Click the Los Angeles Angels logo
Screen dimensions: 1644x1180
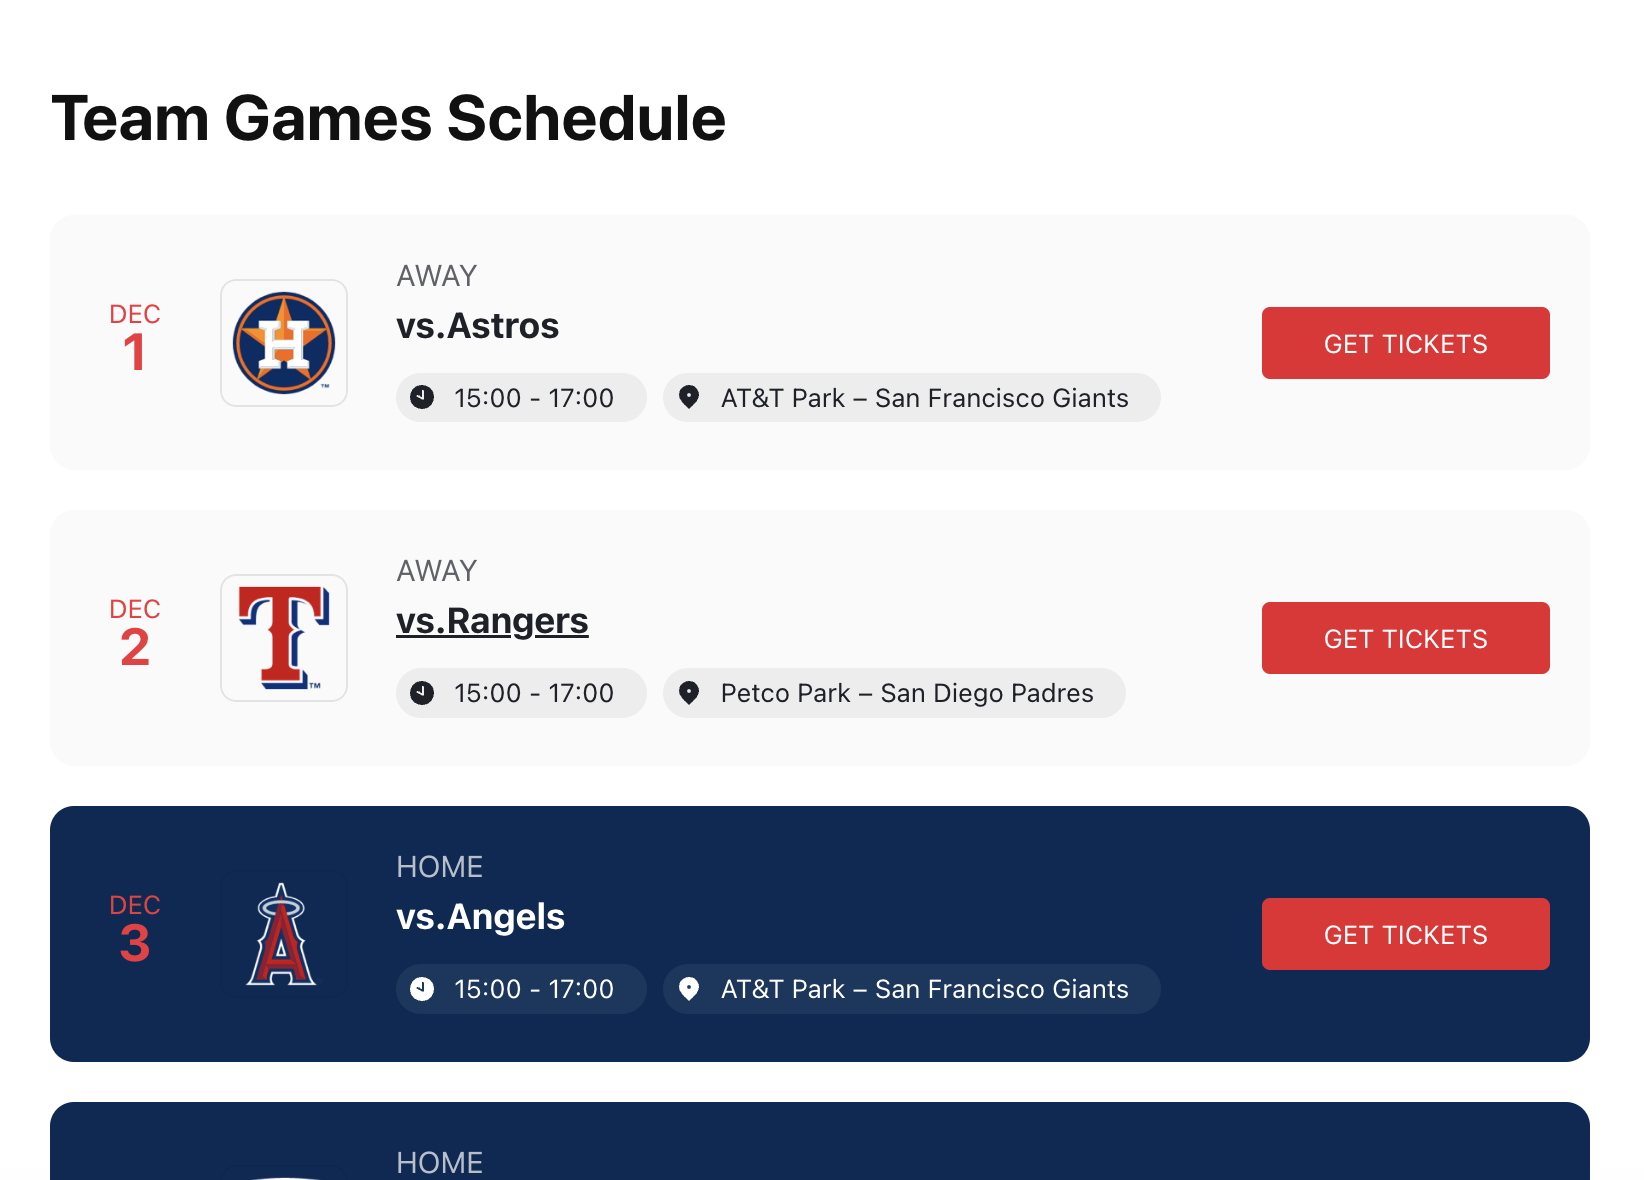pos(283,933)
